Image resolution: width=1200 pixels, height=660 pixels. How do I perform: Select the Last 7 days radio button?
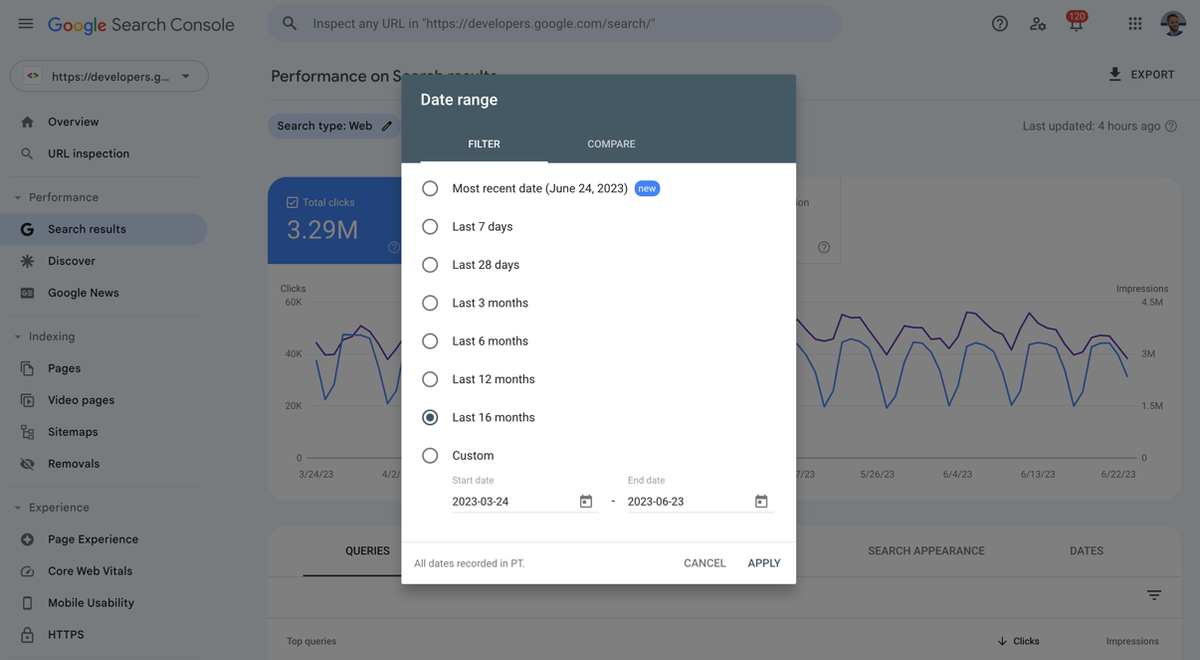[430, 226]
